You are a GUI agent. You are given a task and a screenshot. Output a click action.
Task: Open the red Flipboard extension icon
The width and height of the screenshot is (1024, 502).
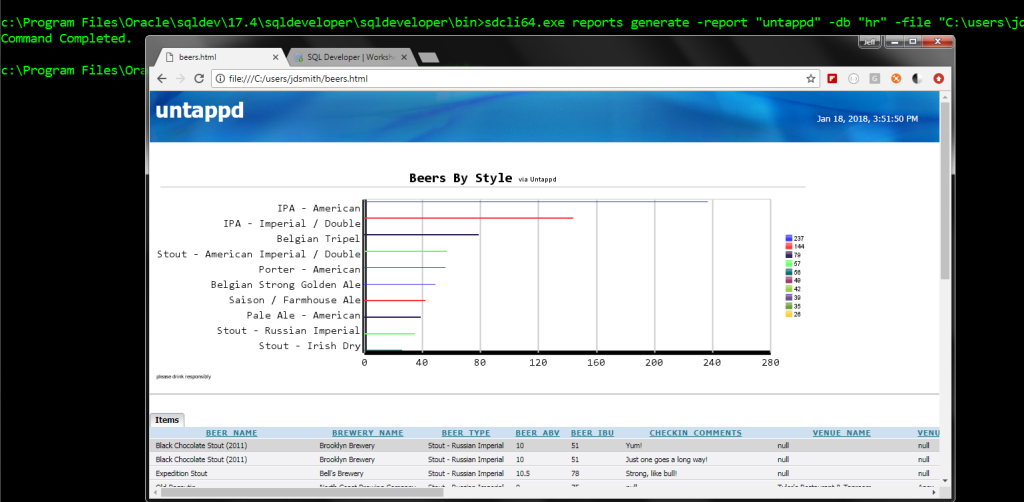[x=832, y=79]
